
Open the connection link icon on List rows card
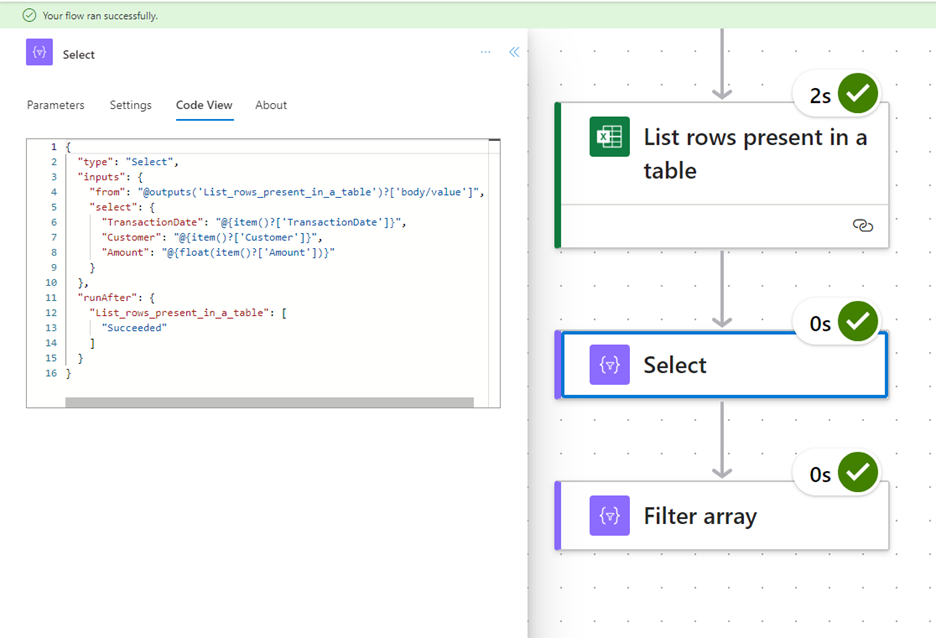(862, 227)
